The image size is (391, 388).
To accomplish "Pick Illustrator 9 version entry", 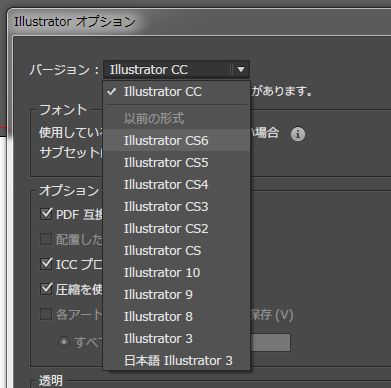I will pyautogui.click(x=177, y=294).
